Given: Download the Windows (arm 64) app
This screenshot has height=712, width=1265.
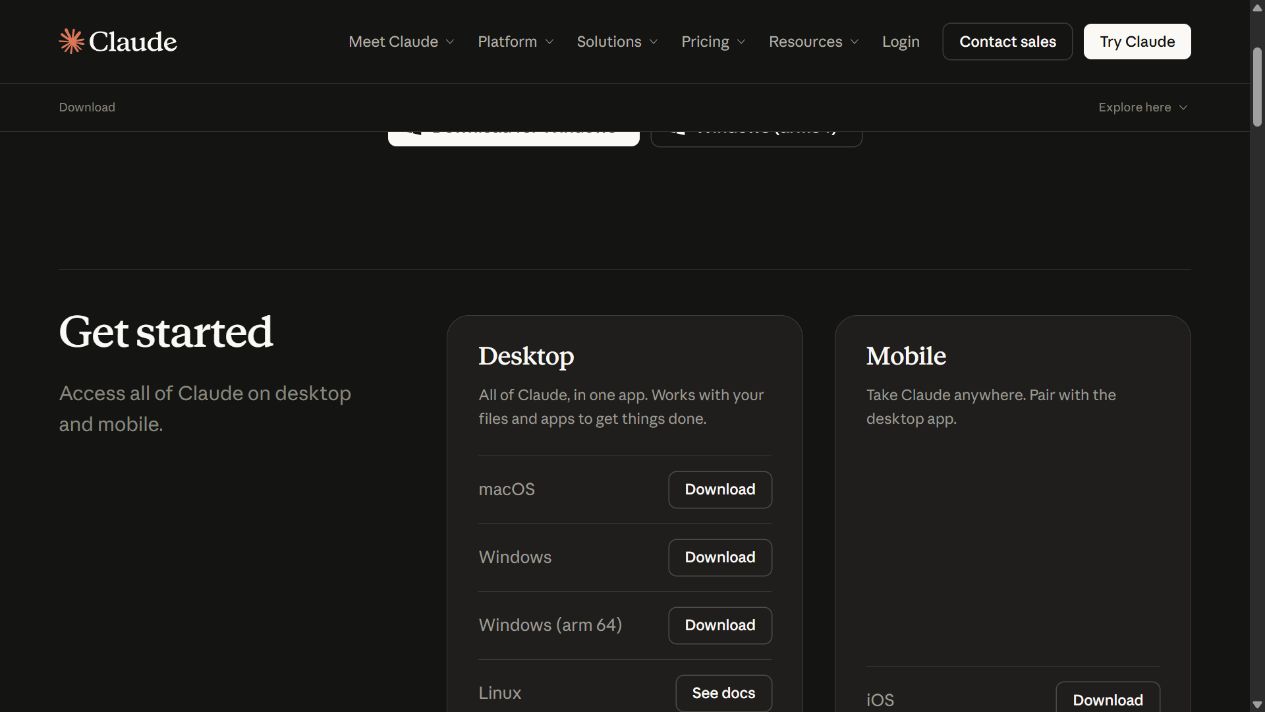Looking at the screenshot, I should (x=720, y=625).
